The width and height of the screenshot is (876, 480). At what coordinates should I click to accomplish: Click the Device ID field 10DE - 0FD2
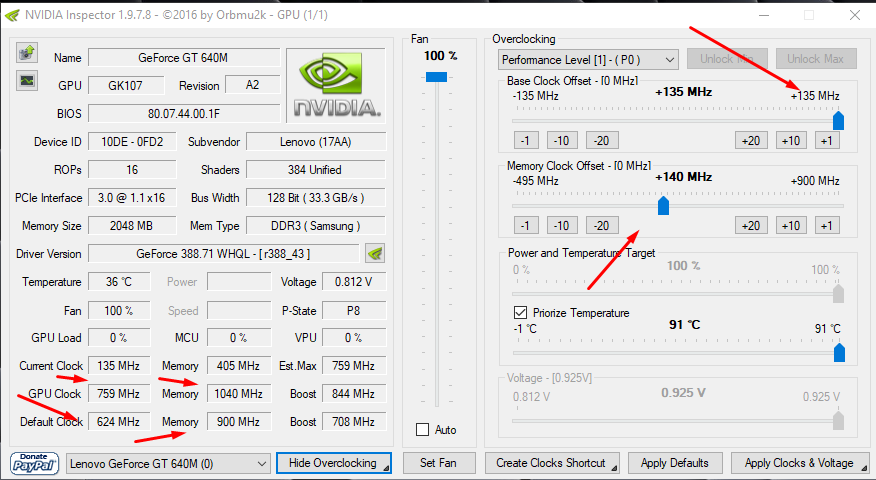(132, 142)
